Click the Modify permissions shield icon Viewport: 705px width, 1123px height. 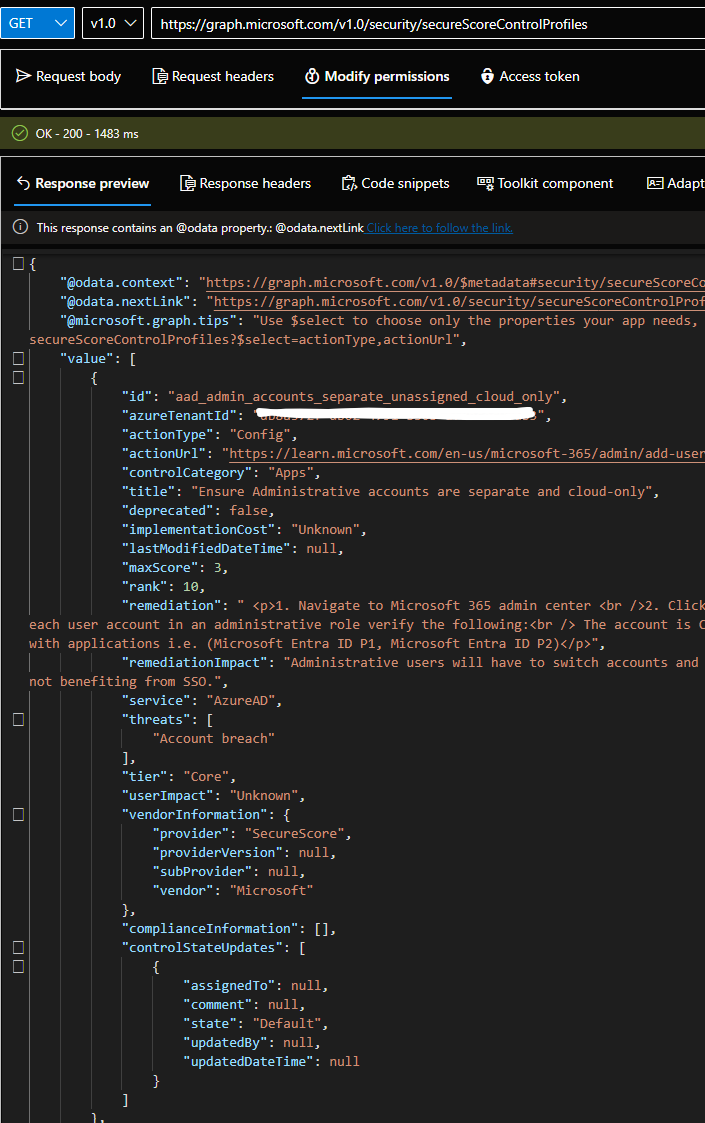[x=312, y=76]
